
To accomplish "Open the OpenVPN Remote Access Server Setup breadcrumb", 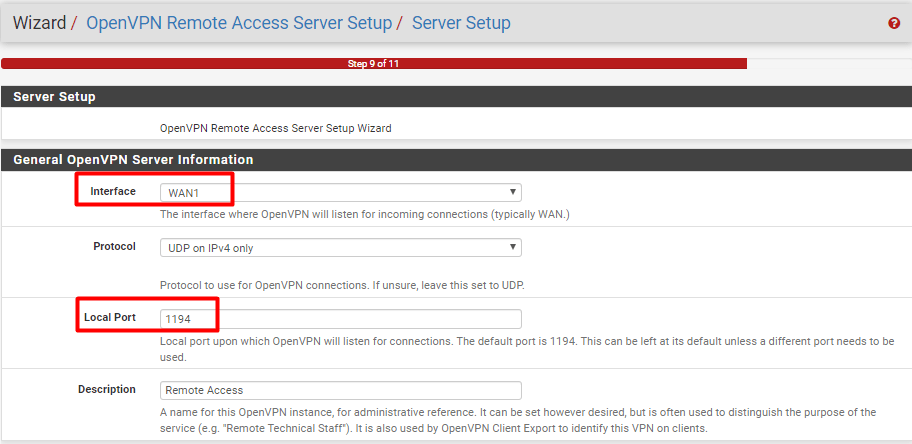I will coord(239,22).
